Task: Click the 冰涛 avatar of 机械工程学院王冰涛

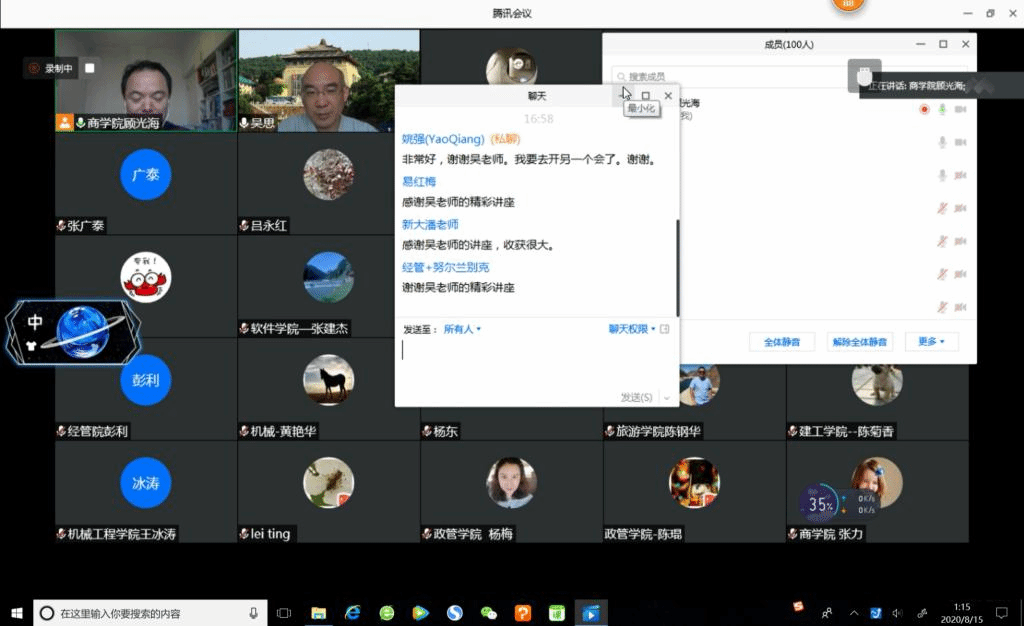Action: click(146, 482)
